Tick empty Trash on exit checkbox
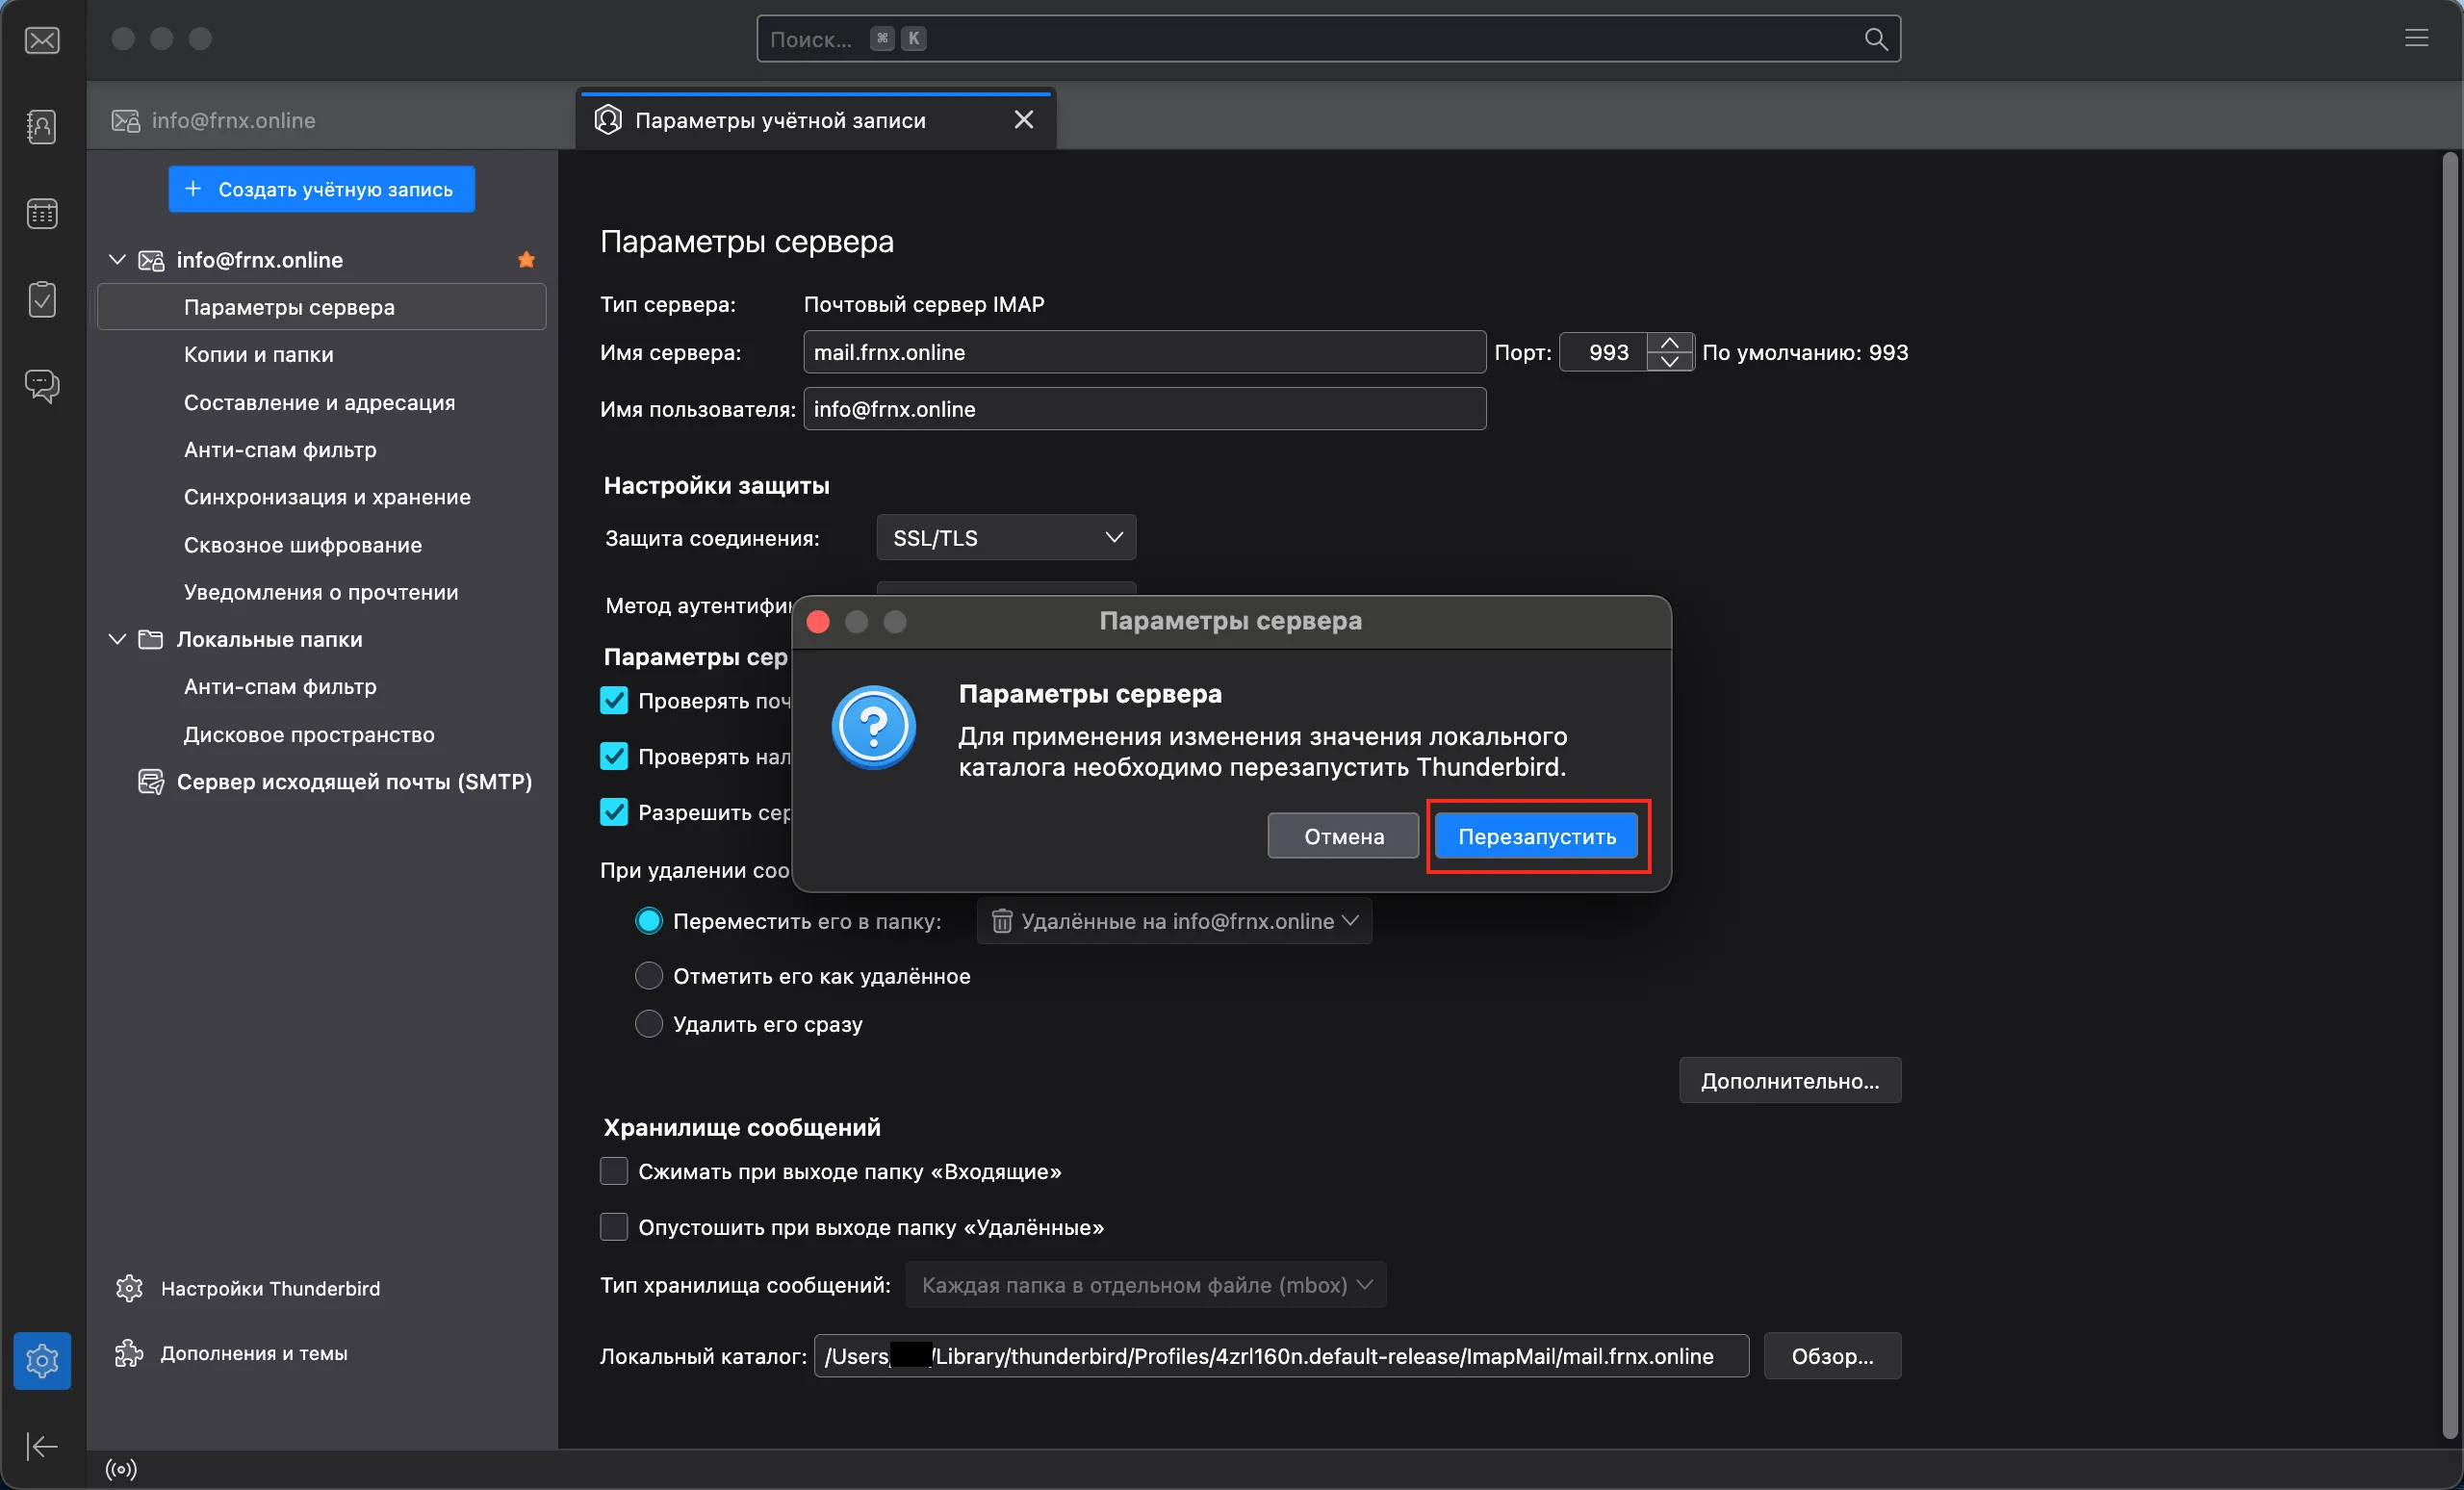2464x1490 pixels. pos(613,1227)
